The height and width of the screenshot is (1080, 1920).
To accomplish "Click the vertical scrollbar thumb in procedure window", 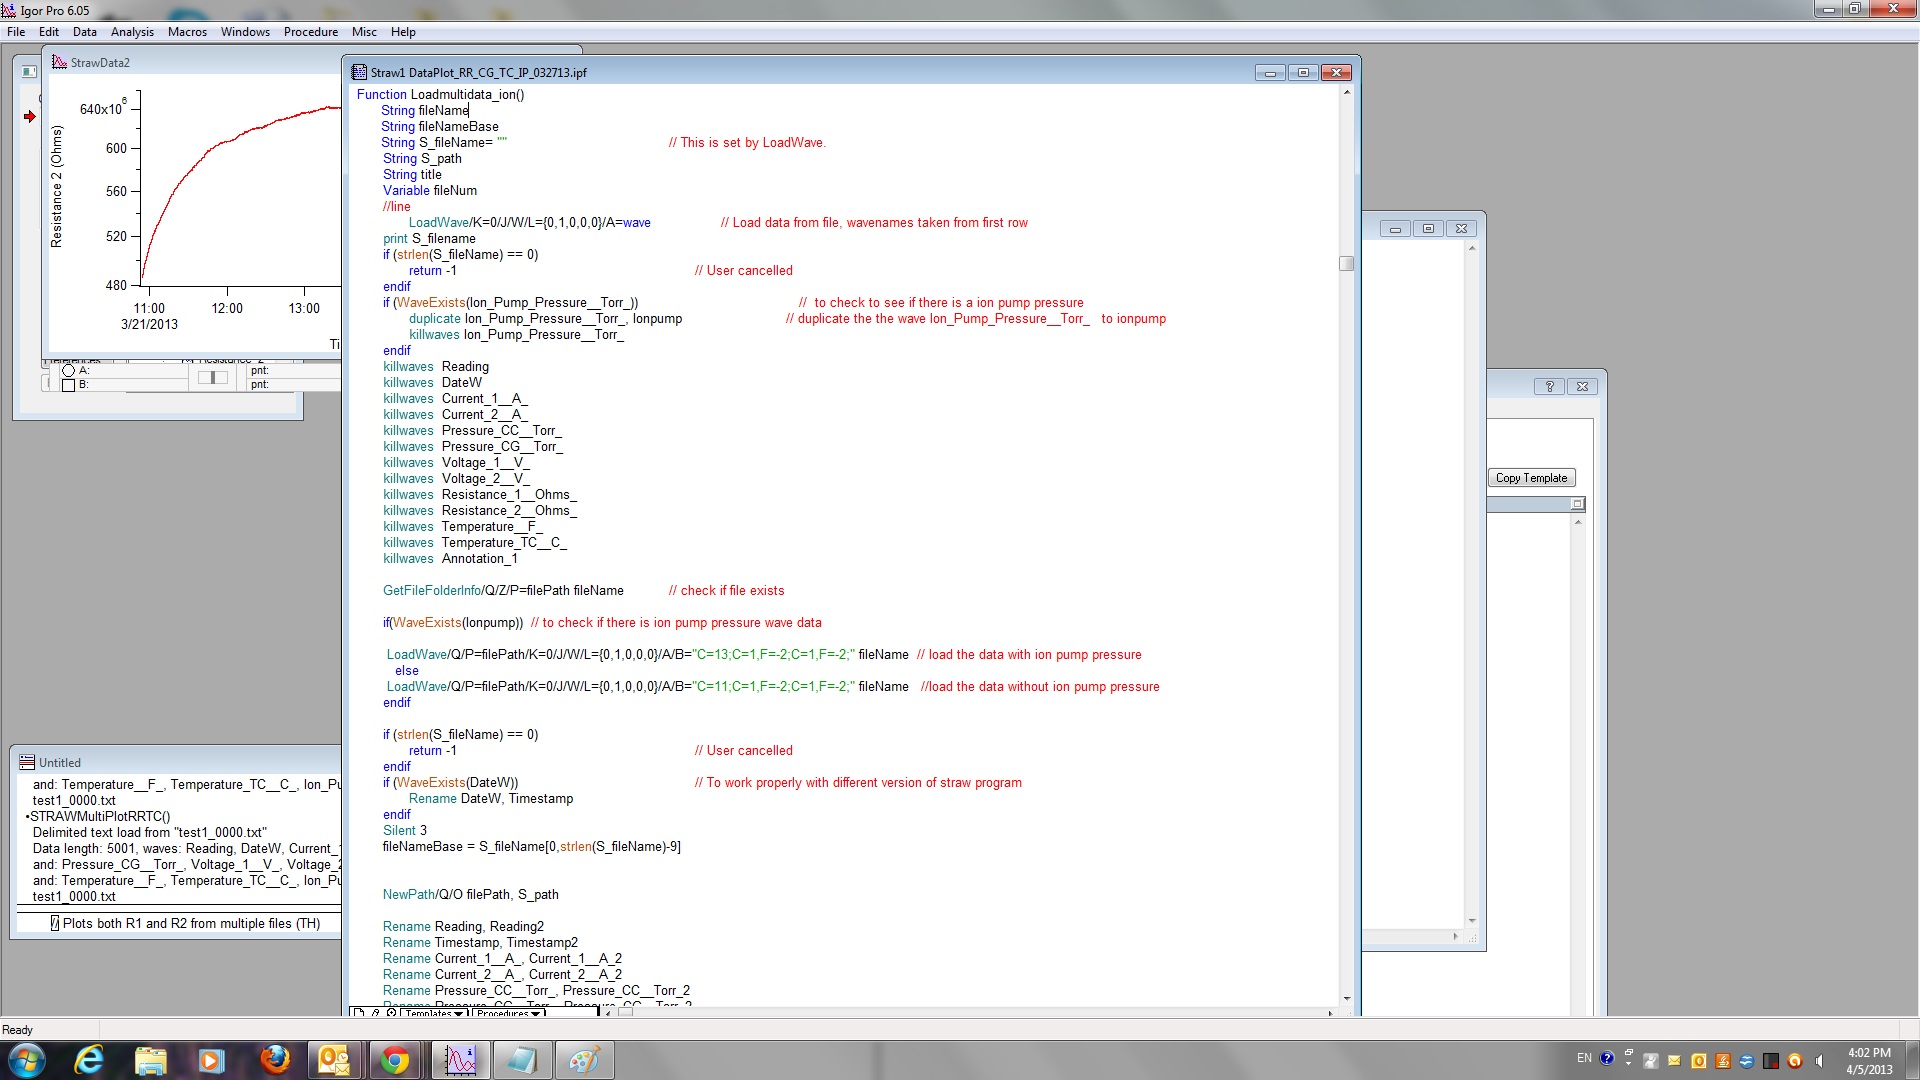I will point(1347,263).
